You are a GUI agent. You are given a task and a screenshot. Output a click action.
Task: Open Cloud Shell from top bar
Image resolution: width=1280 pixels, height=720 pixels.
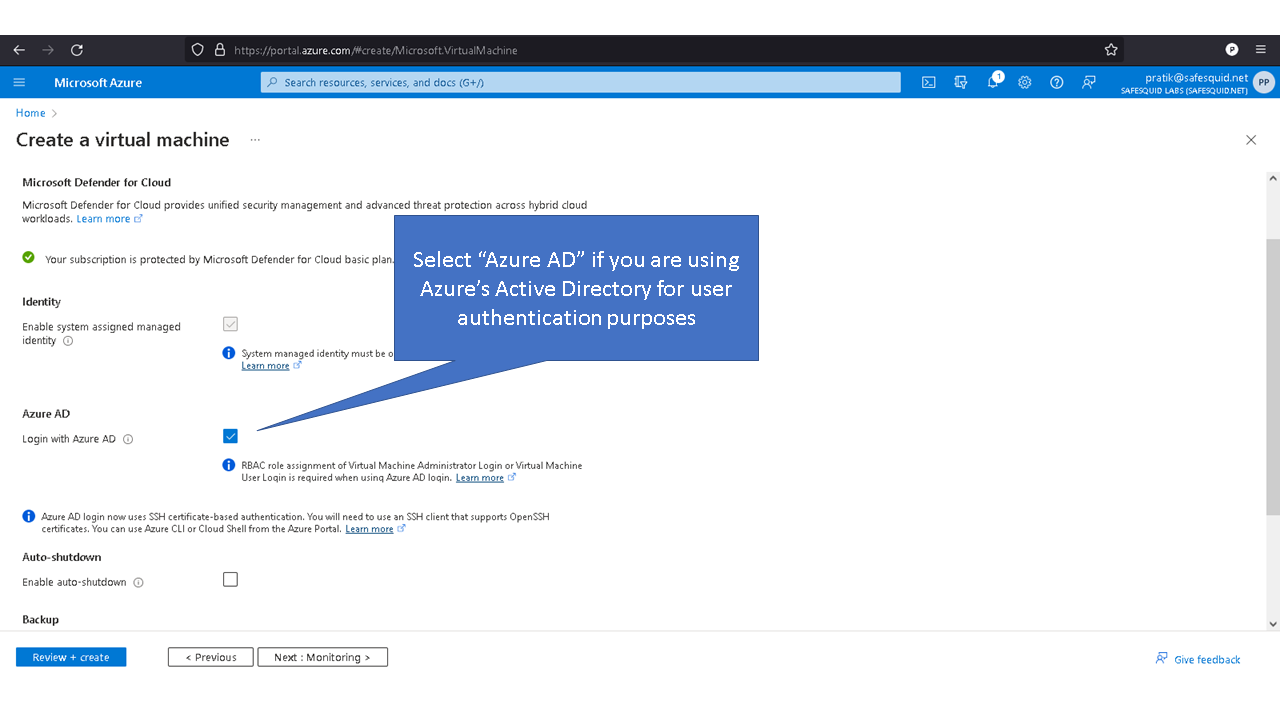coord(929,82)
